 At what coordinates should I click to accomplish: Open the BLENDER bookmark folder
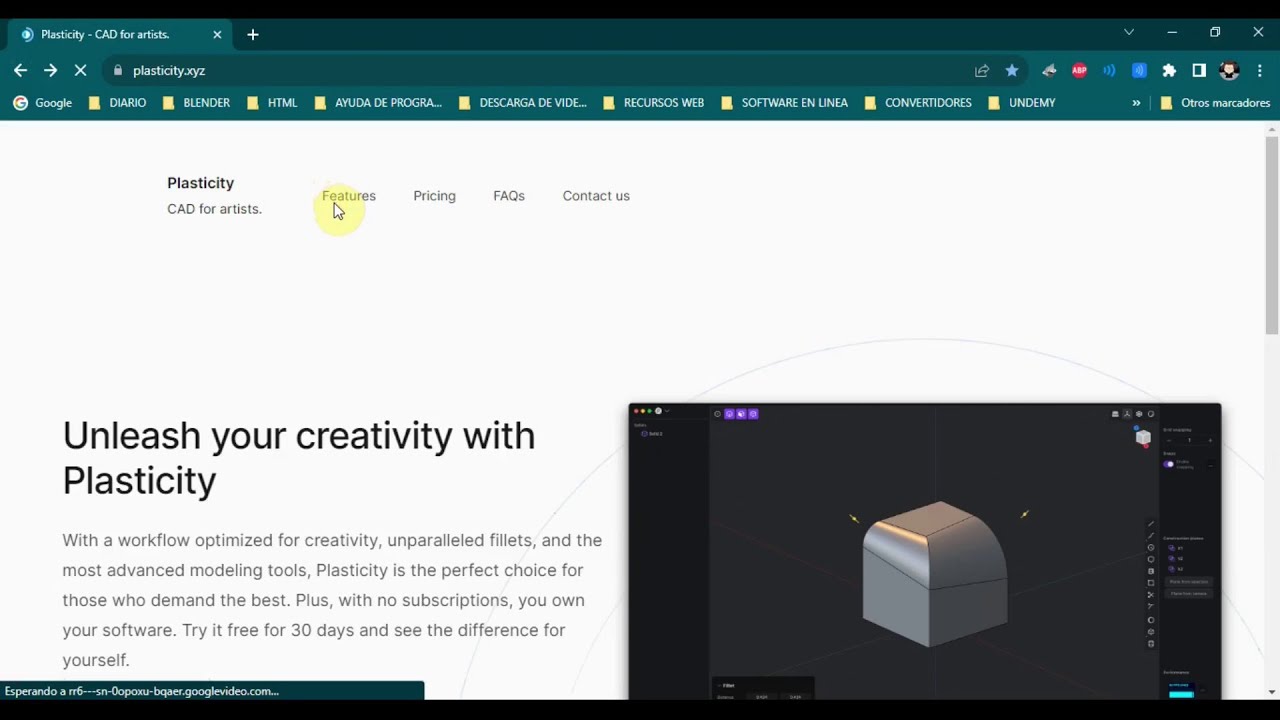pyautogui.click(x=196, y=102)
